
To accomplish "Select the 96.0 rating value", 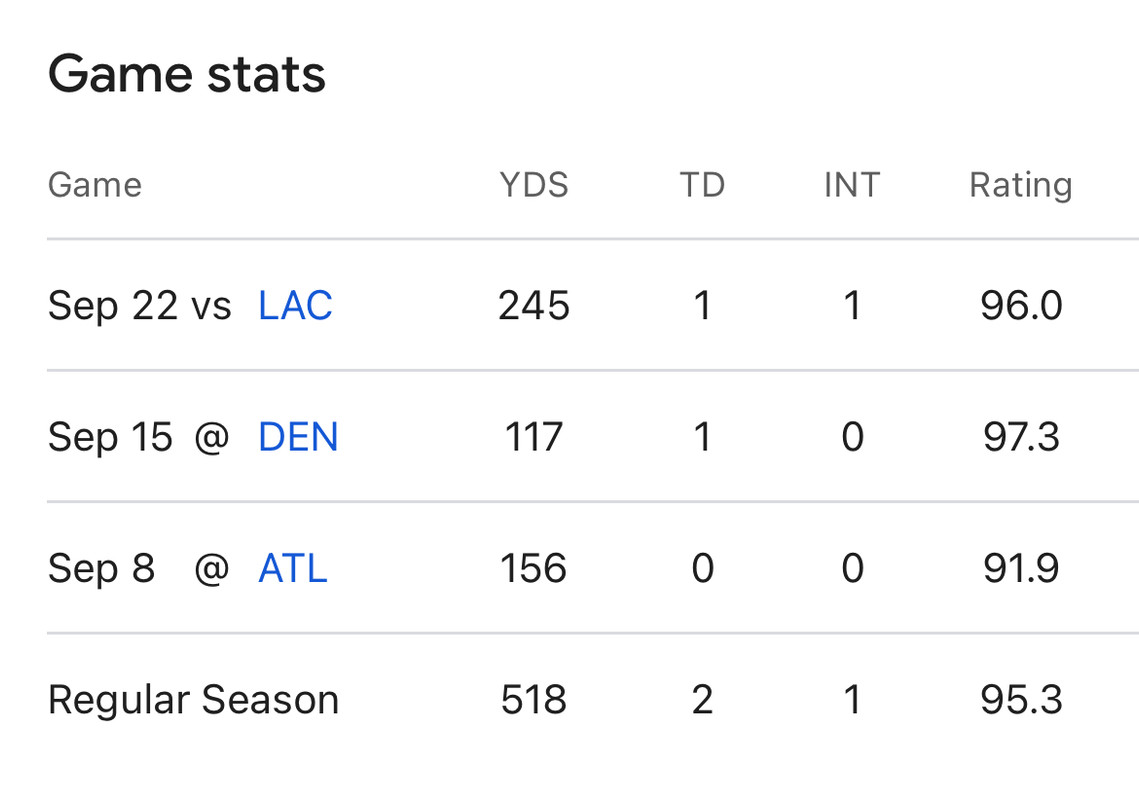I will (1021, 306).
